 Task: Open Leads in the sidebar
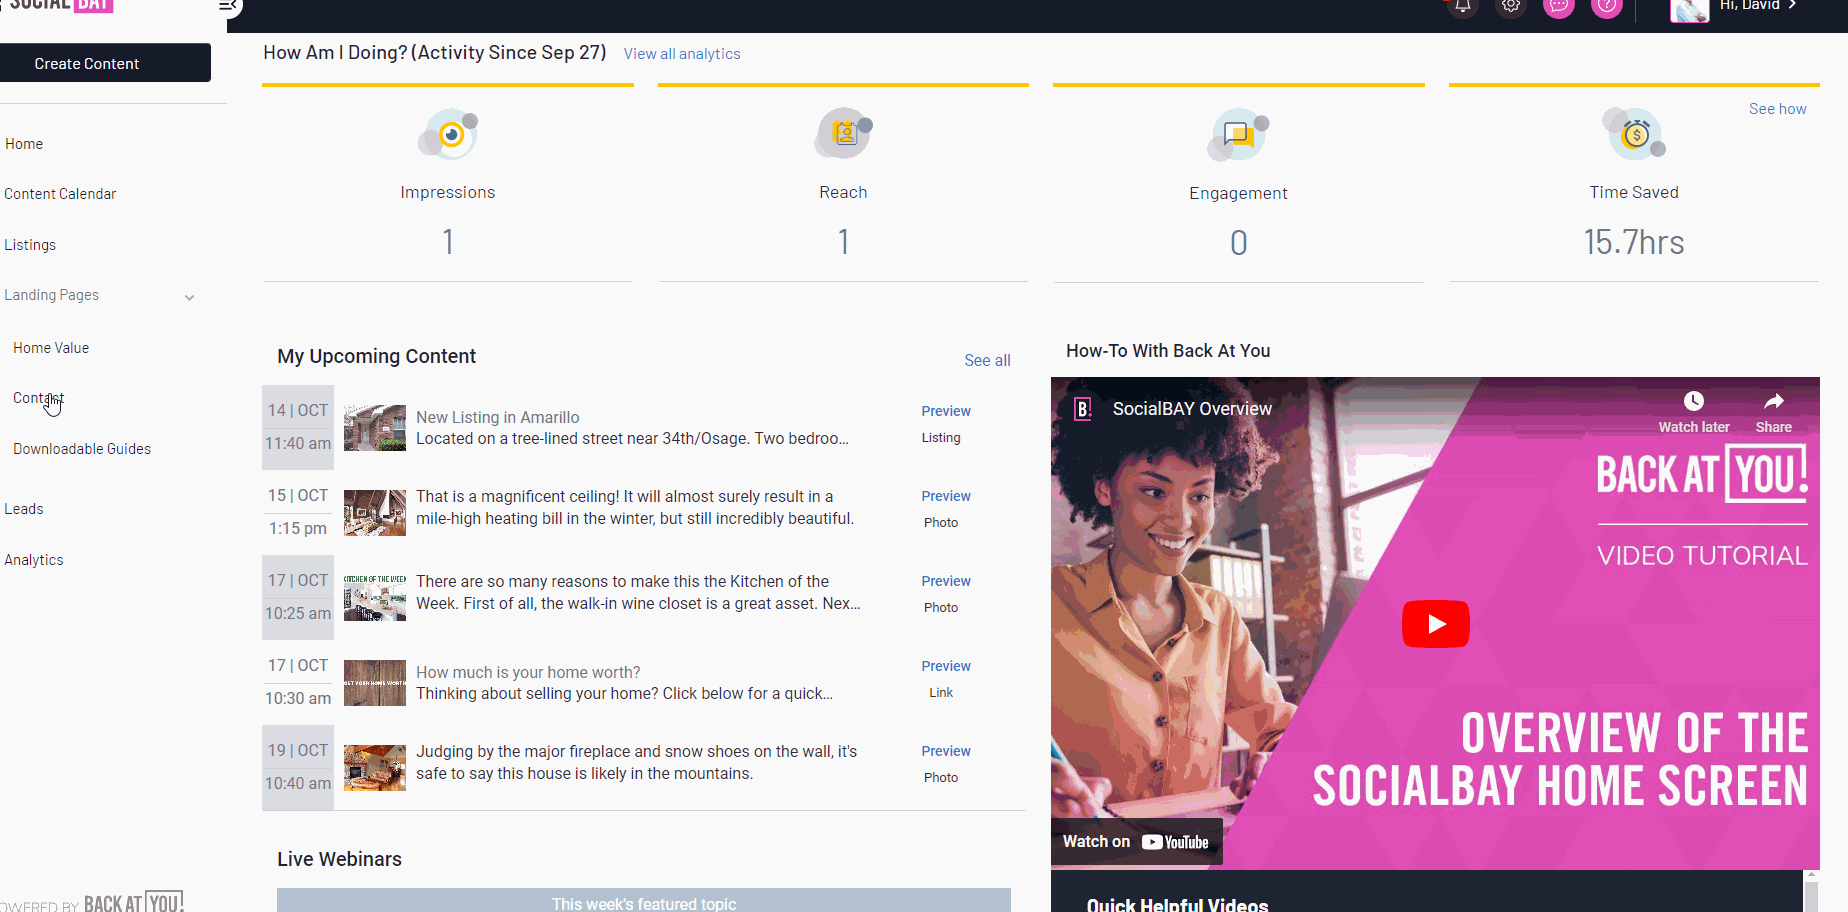pyautogui.click(x=24, y=509)
